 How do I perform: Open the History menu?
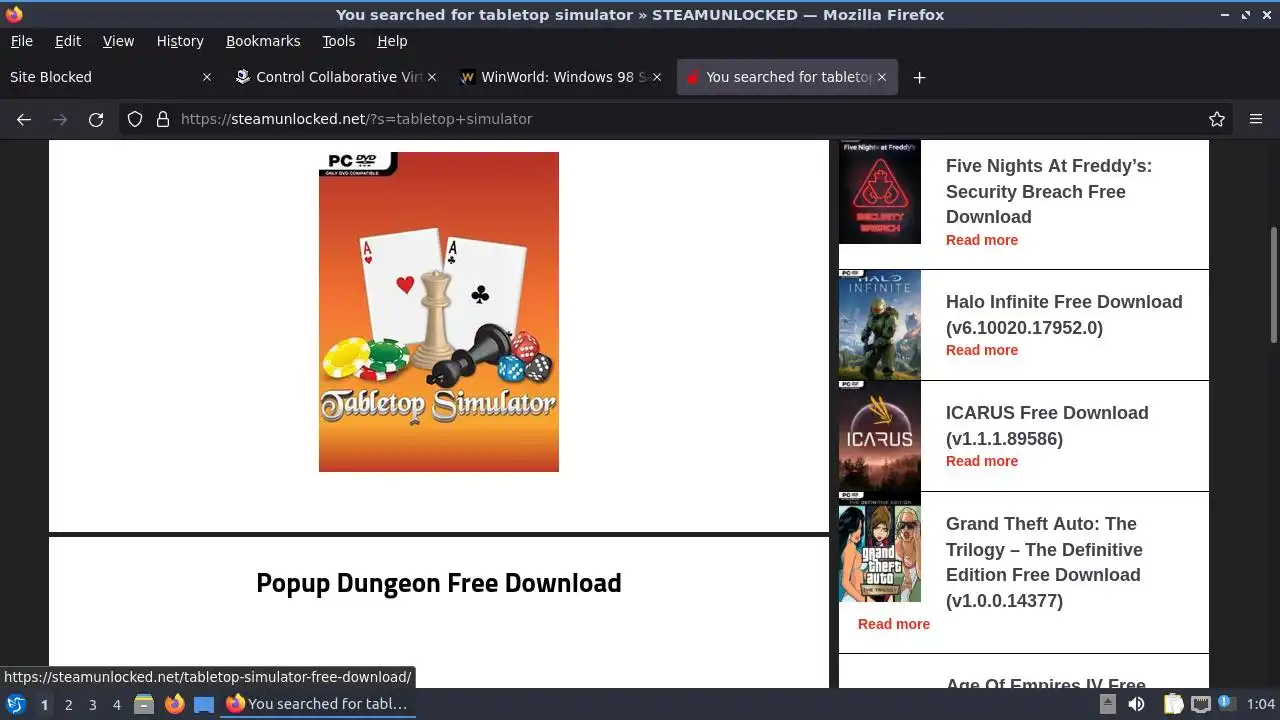[180, 41]
